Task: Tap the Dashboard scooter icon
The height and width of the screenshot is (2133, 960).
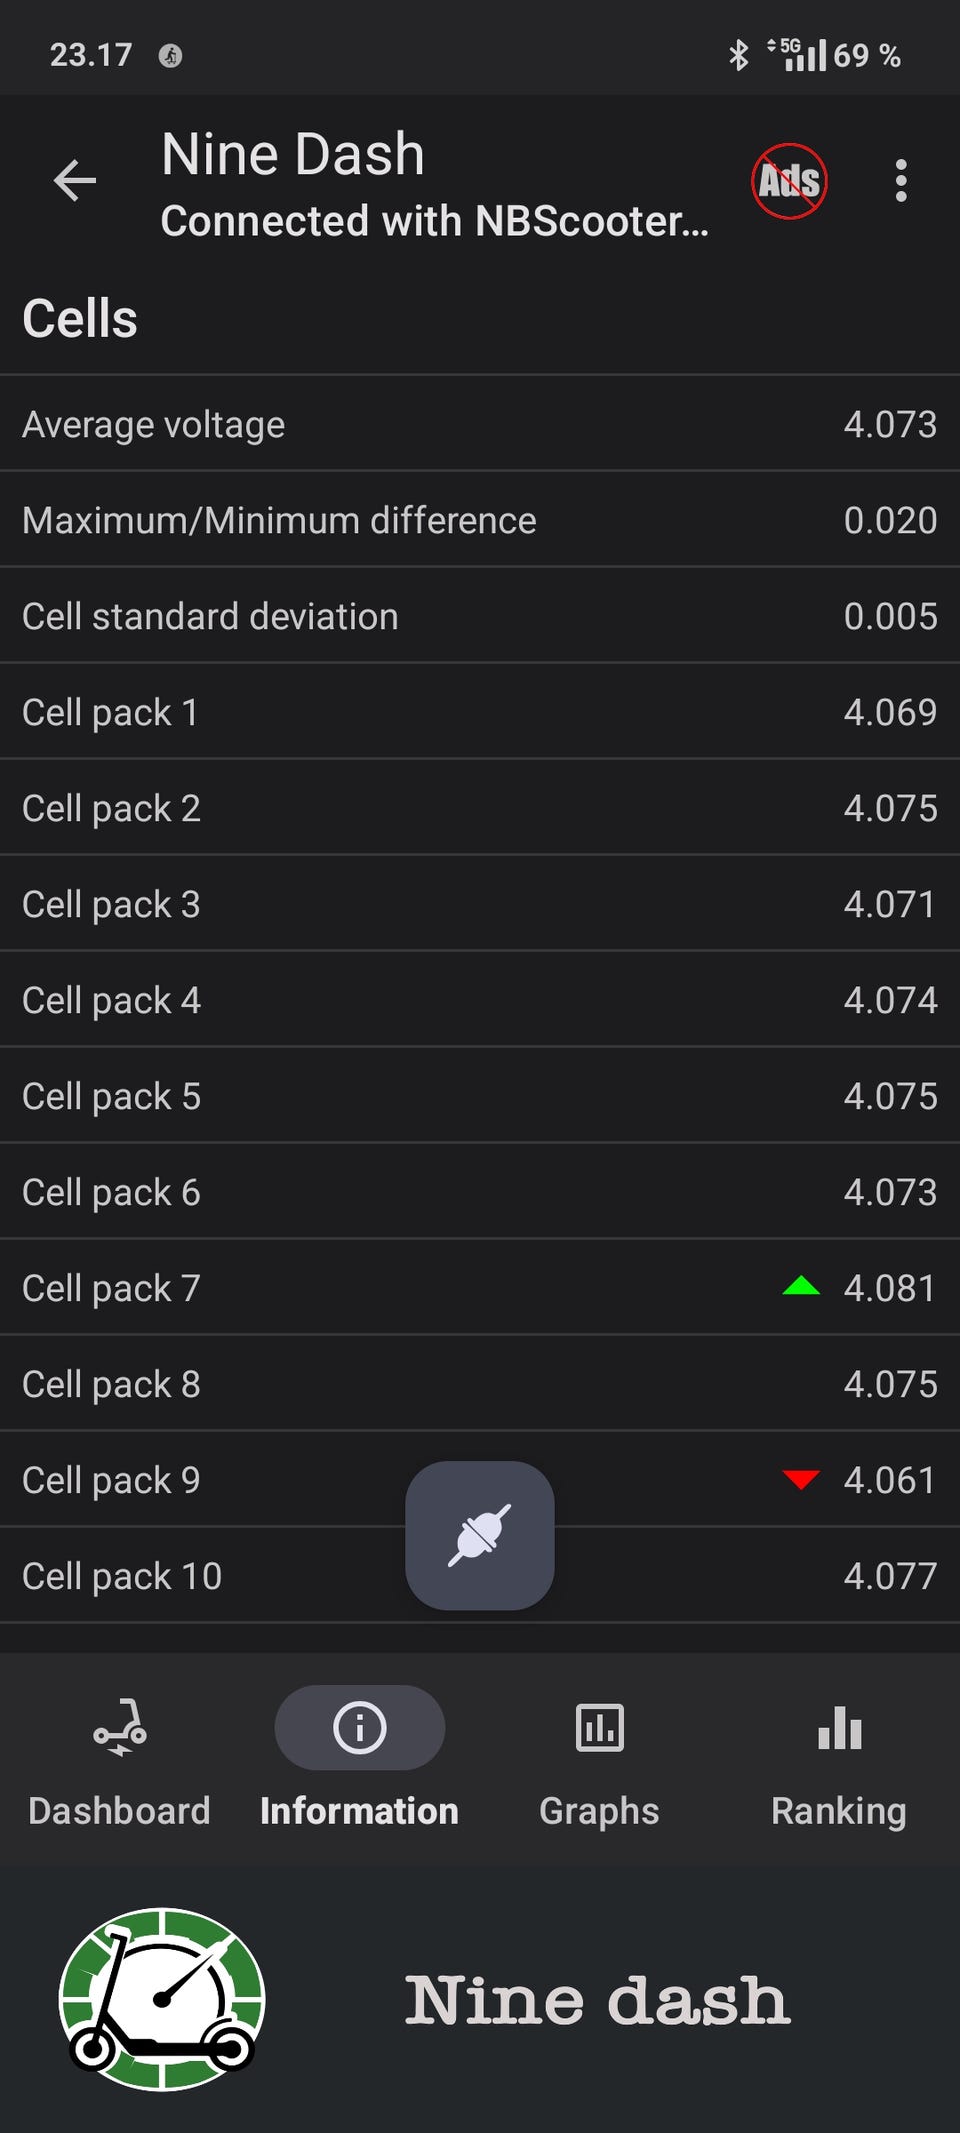Action: (120, 1727)
